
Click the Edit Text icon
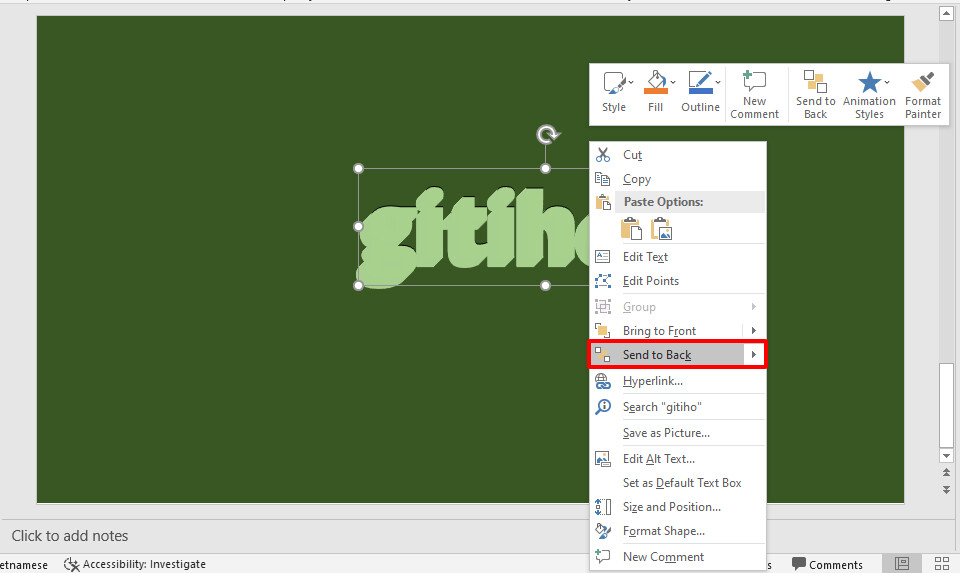pos(603,257)
